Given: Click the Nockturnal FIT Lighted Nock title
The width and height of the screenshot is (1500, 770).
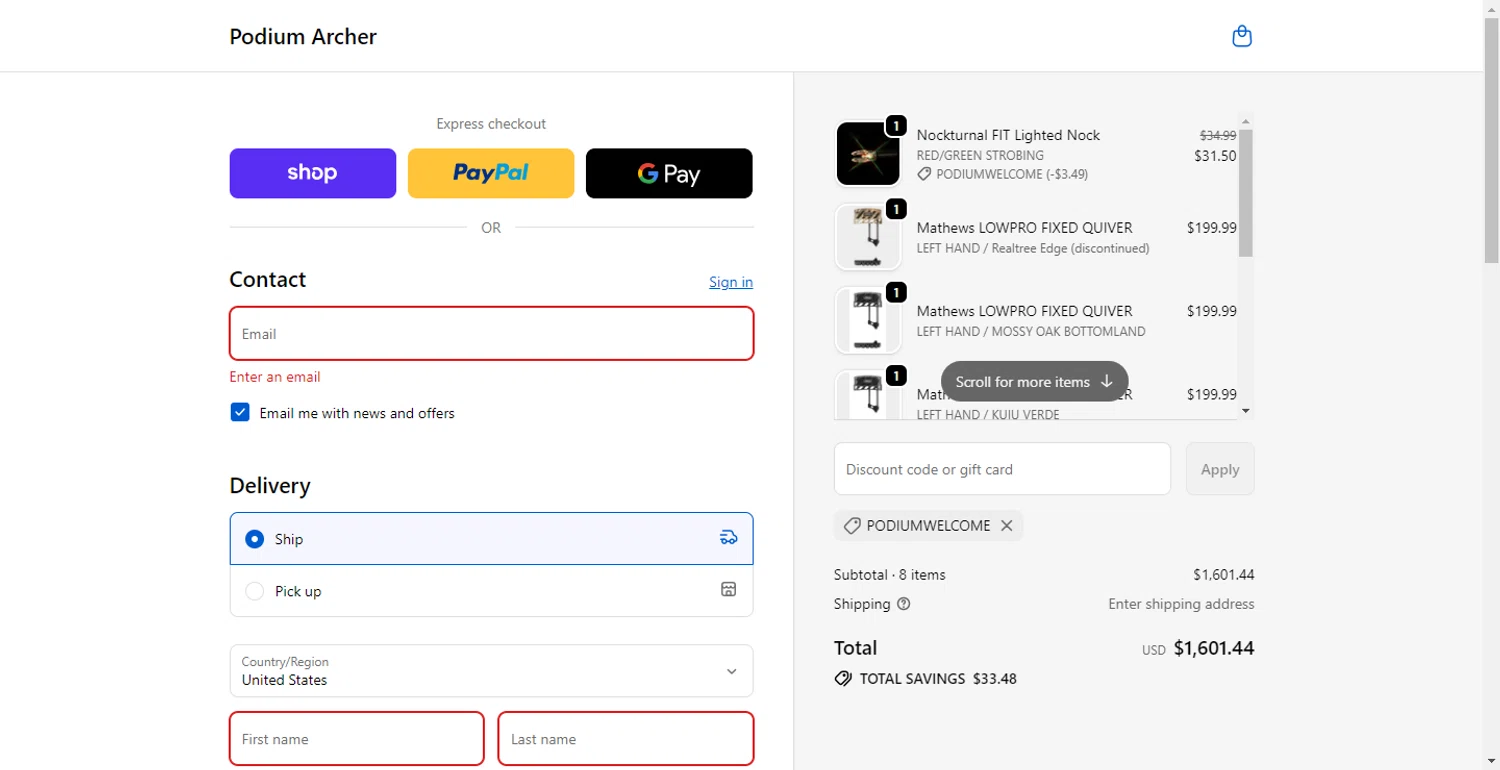Looking at the screenshot, I should (x=1008, y=135).
